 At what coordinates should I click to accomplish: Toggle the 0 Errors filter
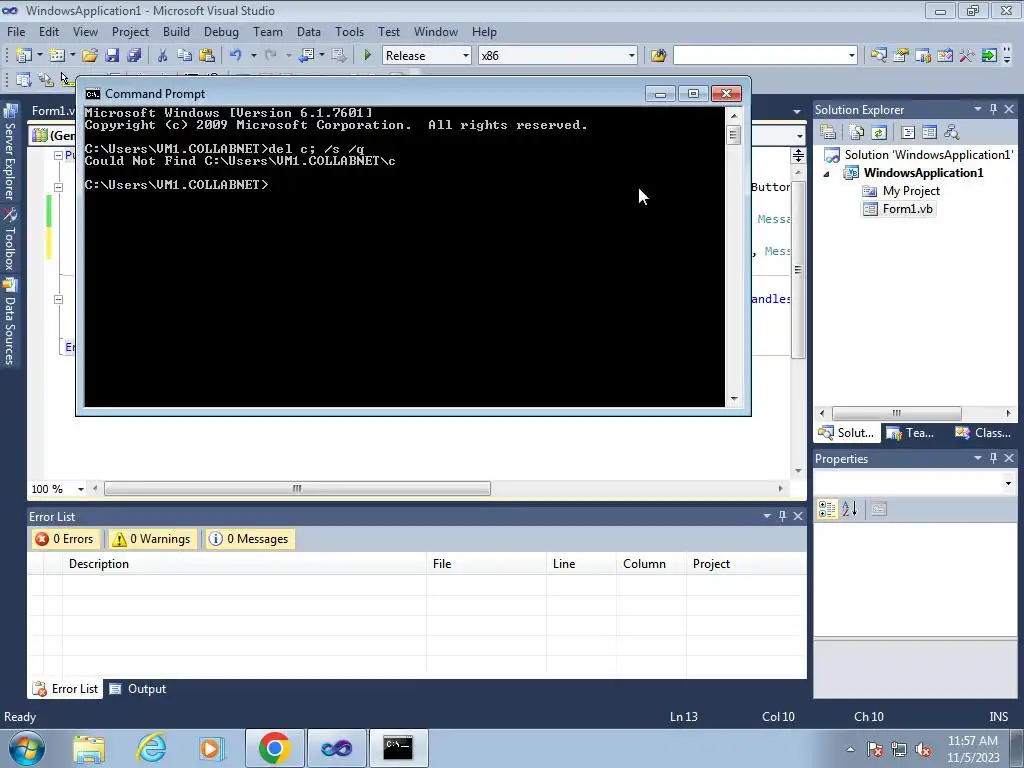(65, 539)
